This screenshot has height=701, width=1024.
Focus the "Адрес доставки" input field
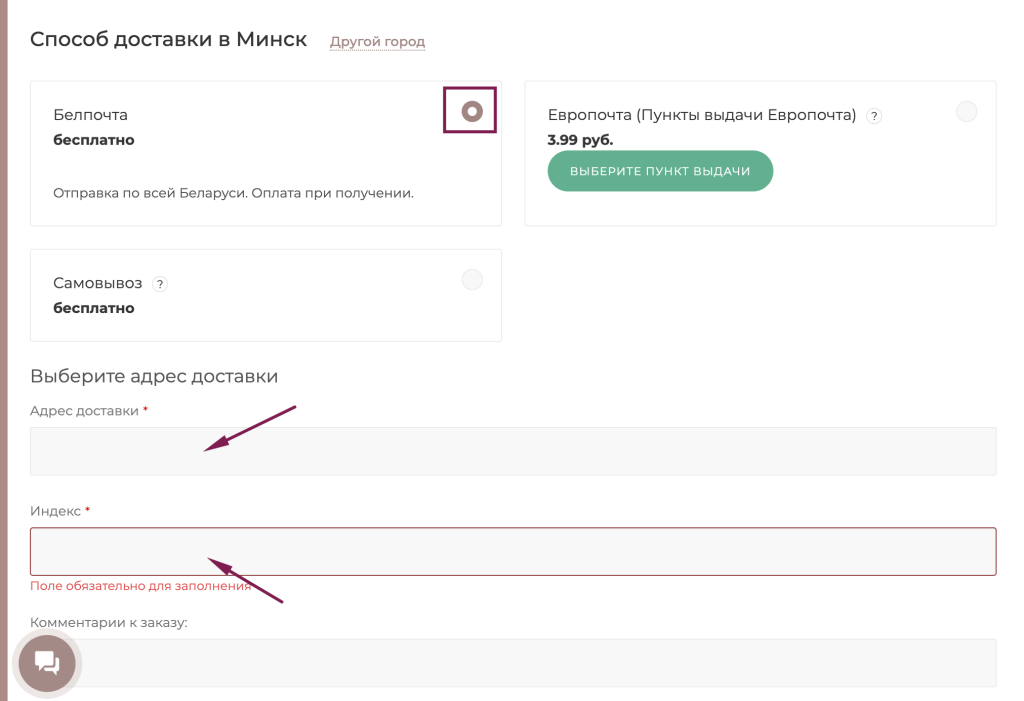coord(513,451)
